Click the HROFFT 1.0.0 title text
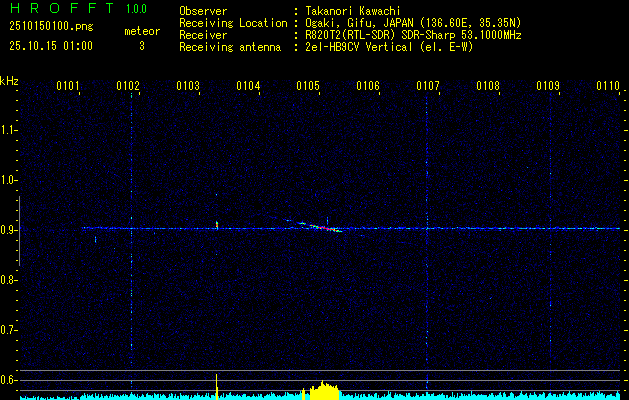The image size is (629, 400). pos(79,8)
